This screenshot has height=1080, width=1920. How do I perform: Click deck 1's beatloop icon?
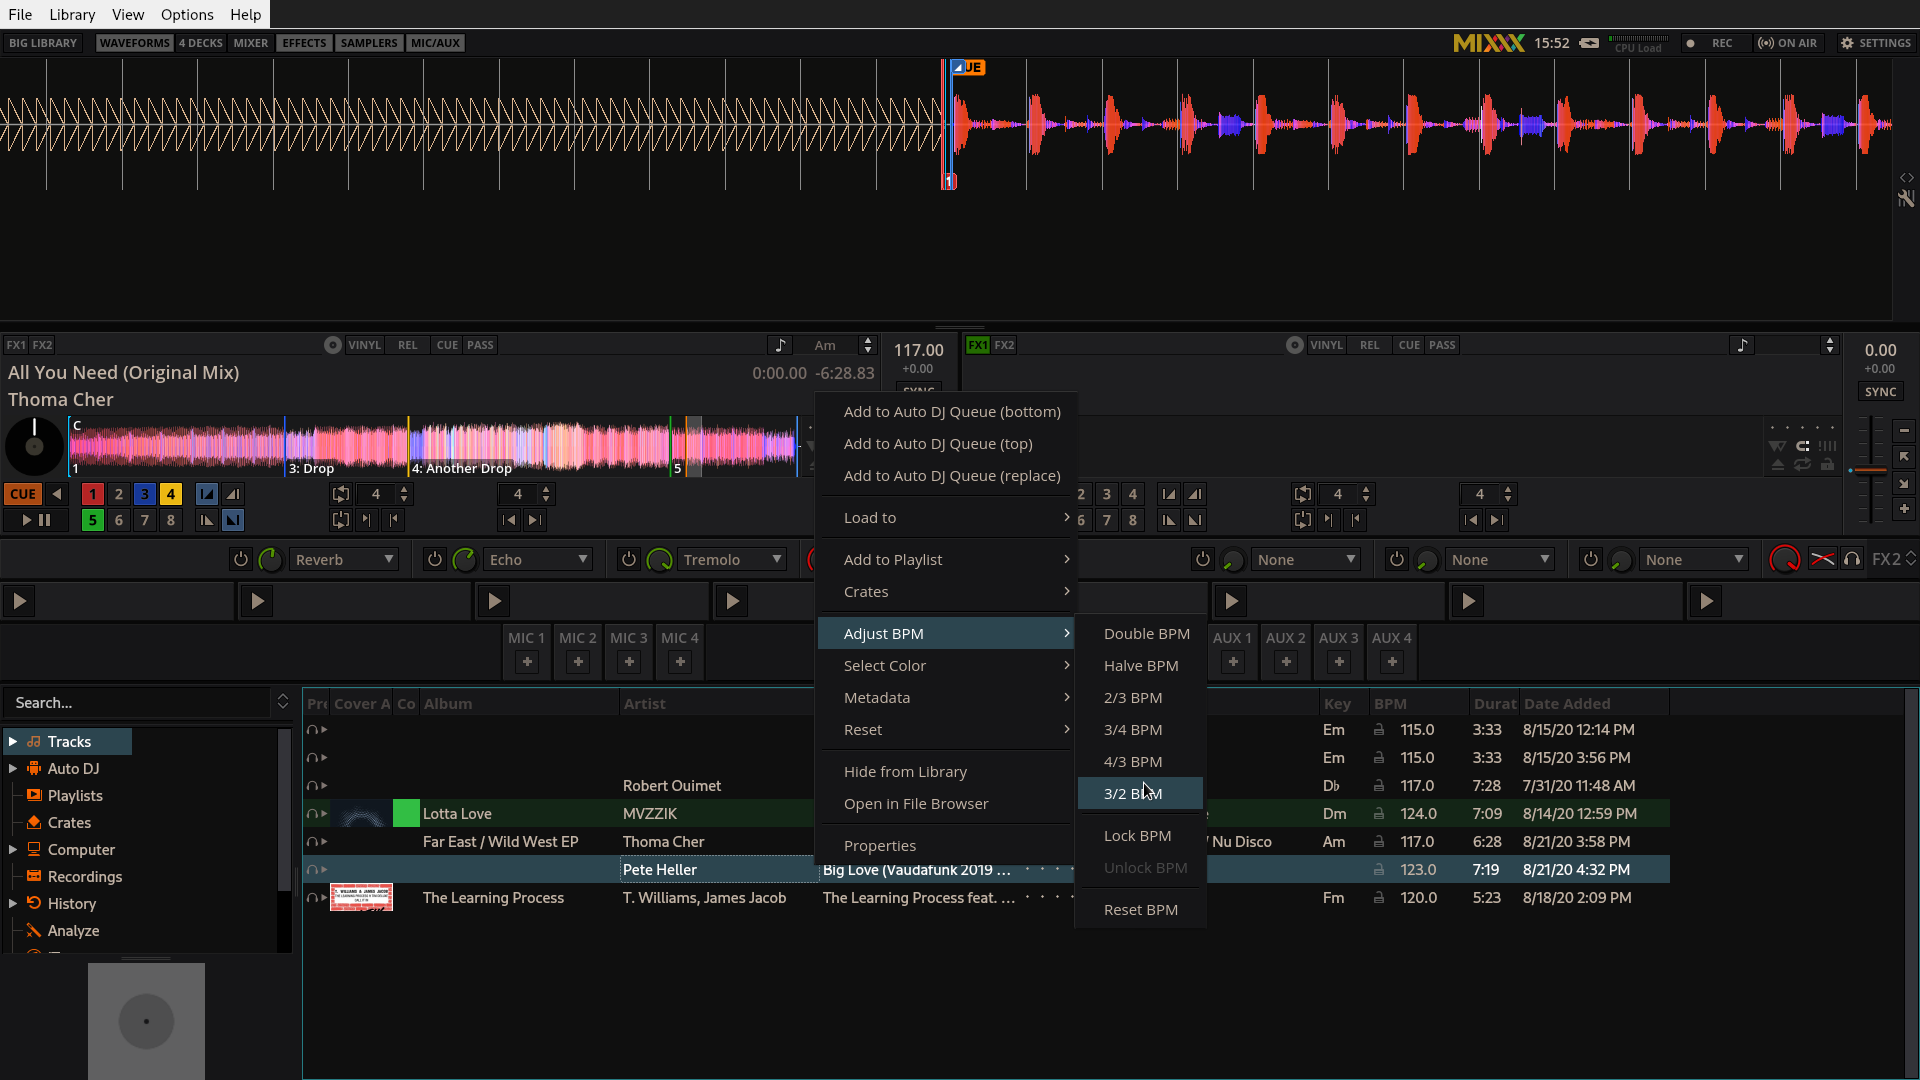[x=341, y=494]
